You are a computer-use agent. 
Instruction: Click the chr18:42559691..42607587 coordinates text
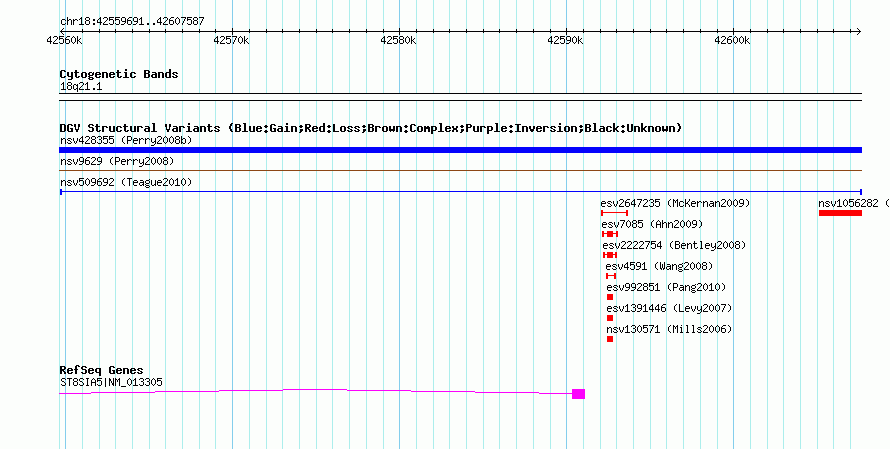click(132, 22)
